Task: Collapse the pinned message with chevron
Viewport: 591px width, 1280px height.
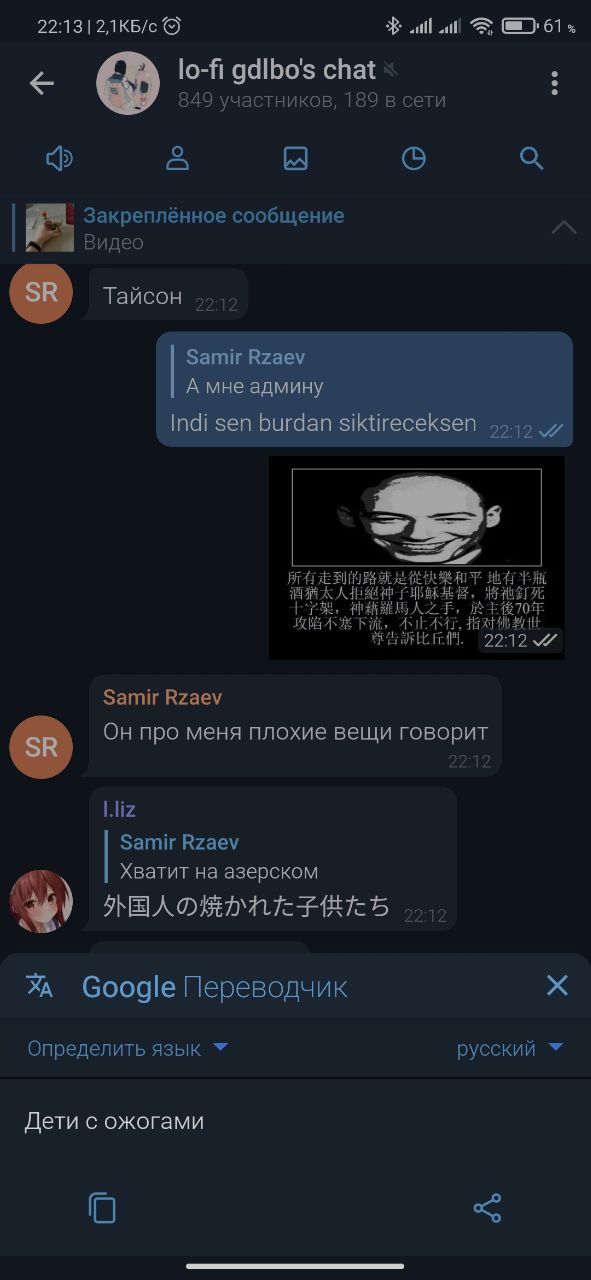Action: click(564, 228)
